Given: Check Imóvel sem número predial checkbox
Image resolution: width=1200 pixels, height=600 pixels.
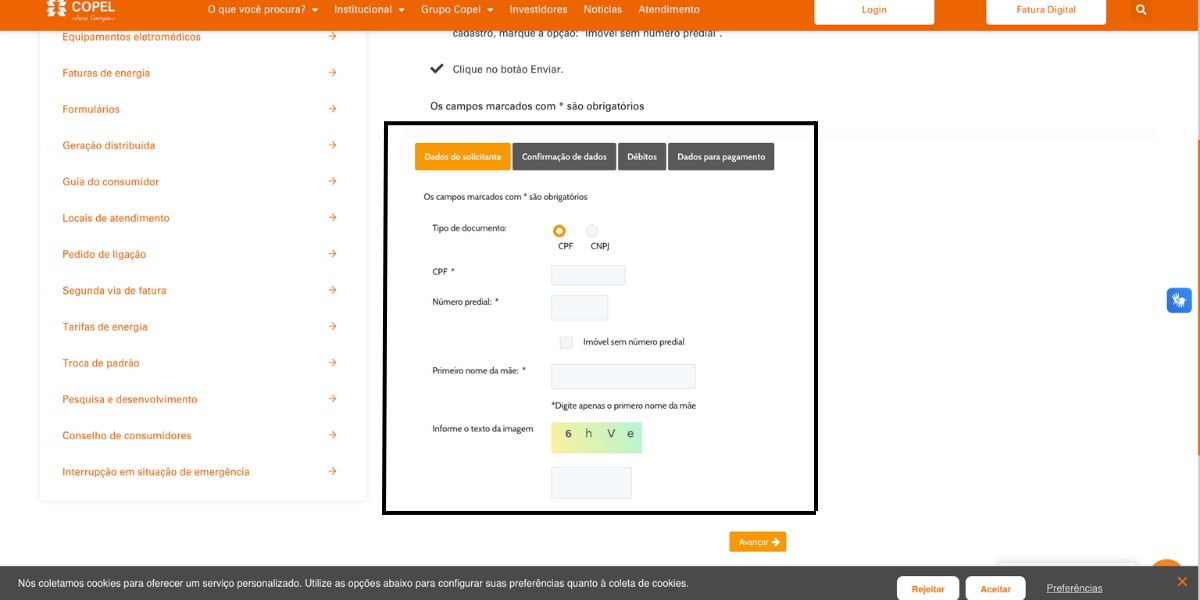Looking at the screenshot, I should [566, 342].
